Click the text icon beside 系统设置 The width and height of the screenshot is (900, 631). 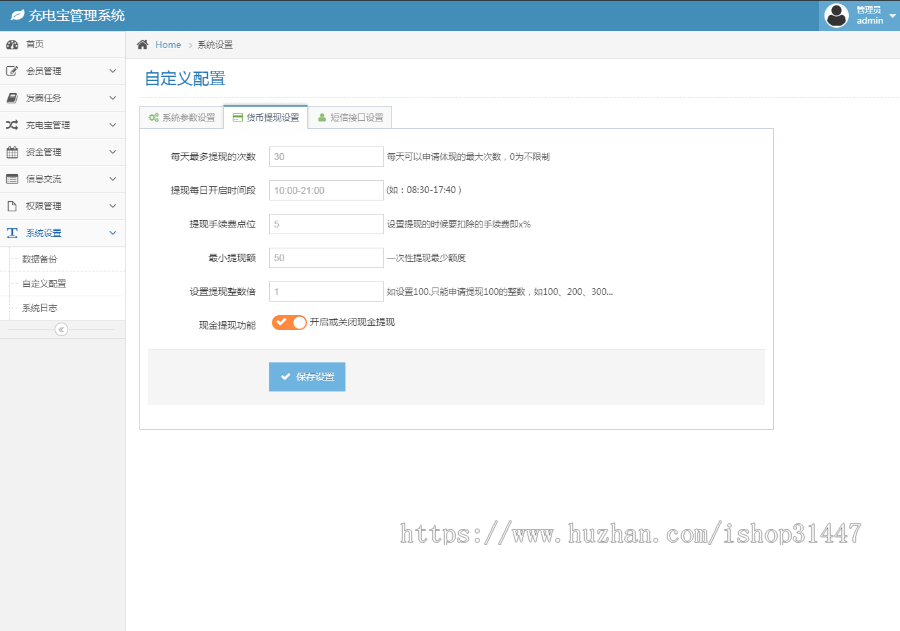point(12,233)
